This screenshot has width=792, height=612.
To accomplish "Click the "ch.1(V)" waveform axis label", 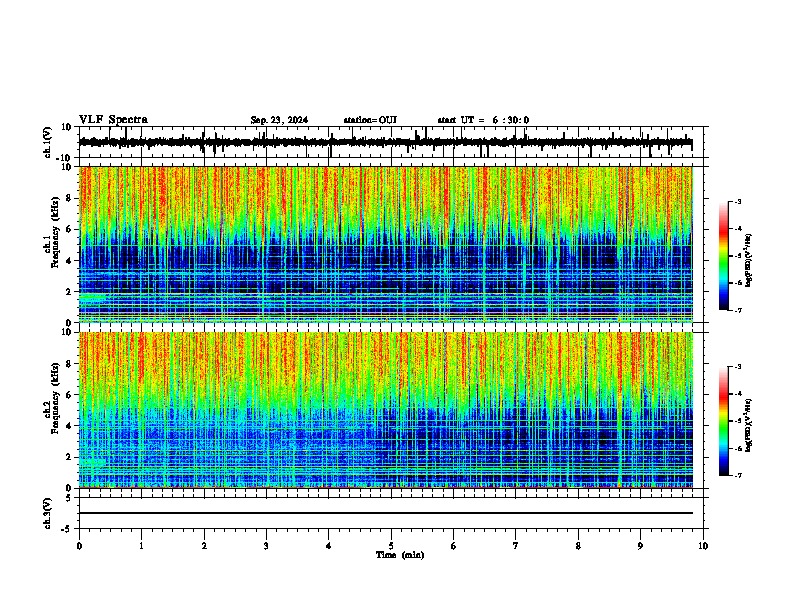I will pyautogui.click(x=48, y=142).
